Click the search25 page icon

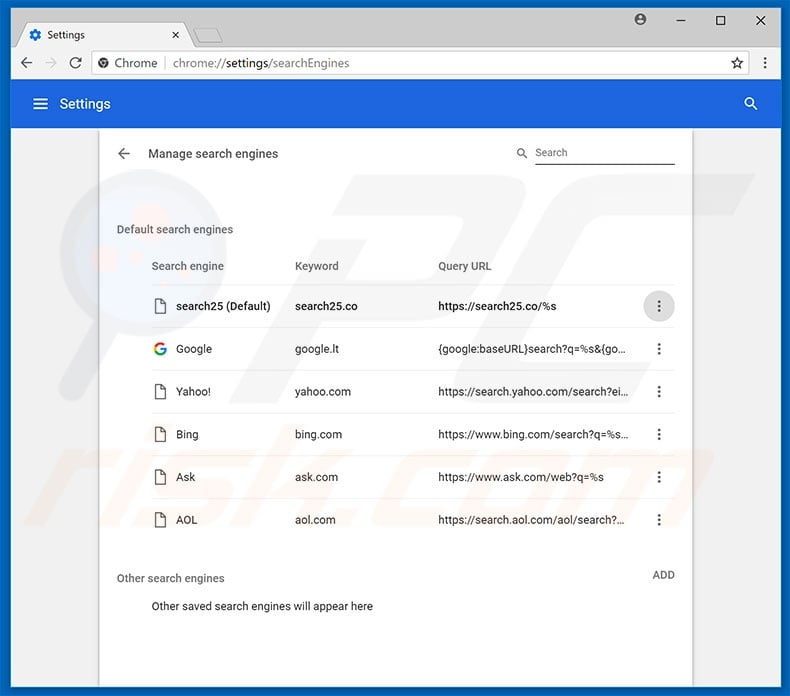[160, 306]
